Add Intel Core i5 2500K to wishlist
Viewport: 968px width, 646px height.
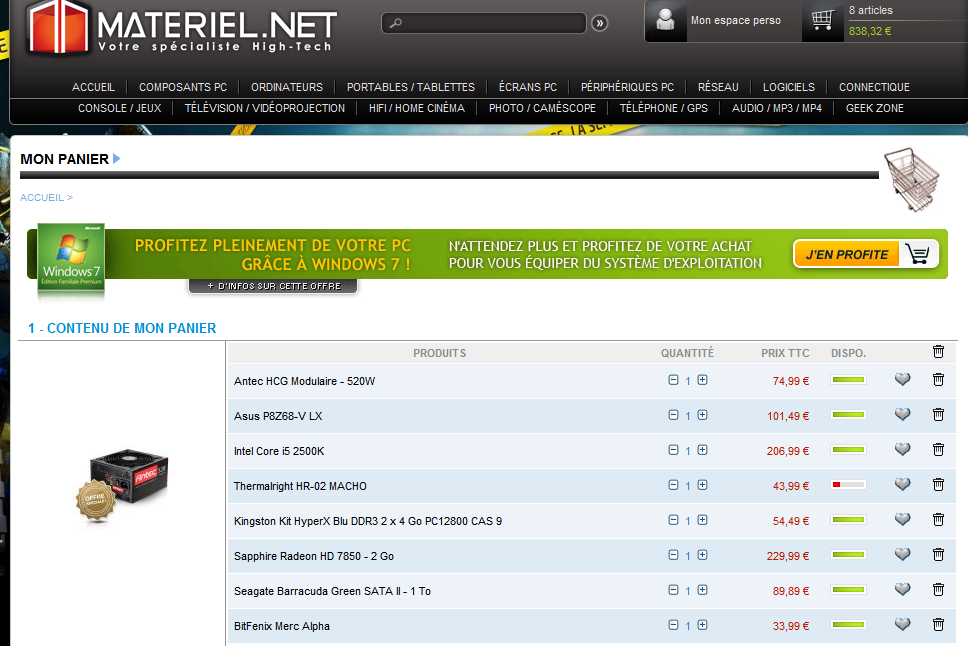[x=902, y=450]
